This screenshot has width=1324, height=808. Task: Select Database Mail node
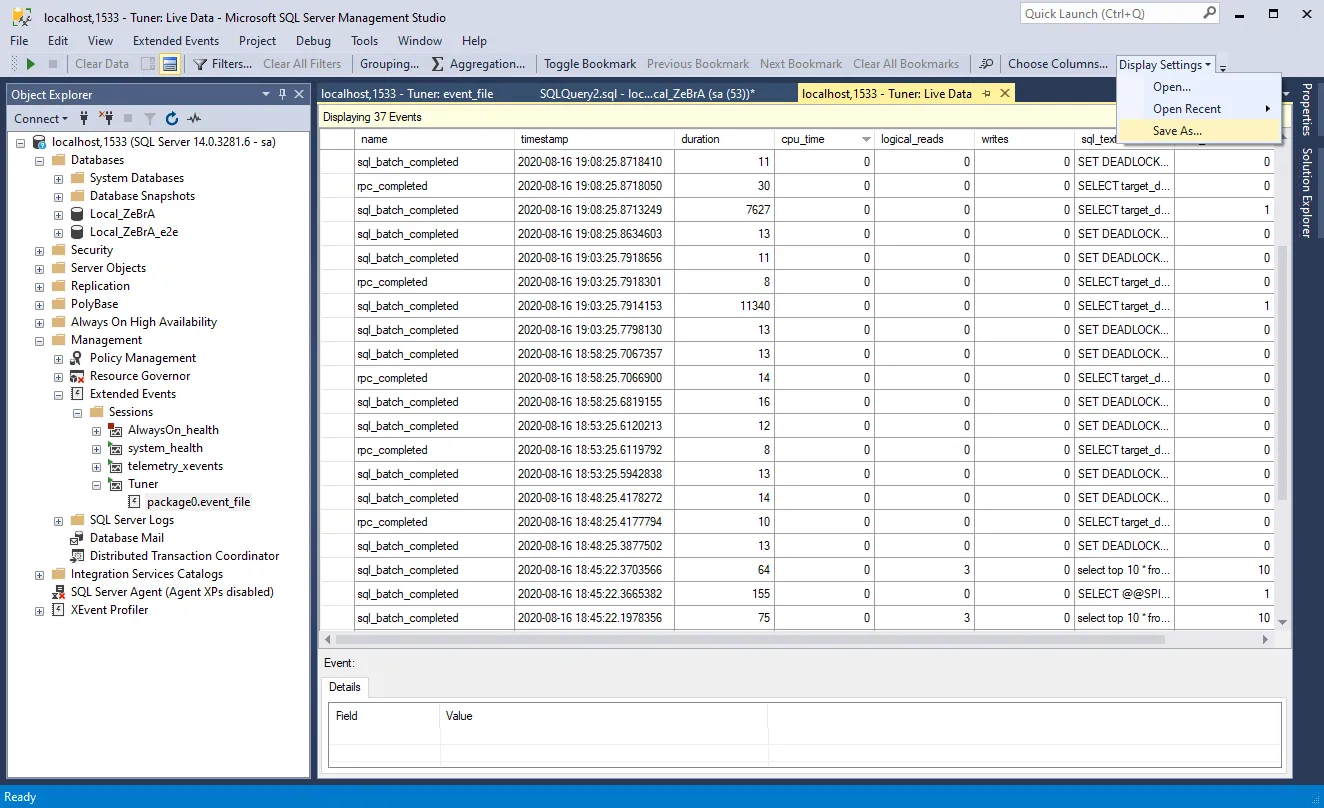tap(127, 538)
